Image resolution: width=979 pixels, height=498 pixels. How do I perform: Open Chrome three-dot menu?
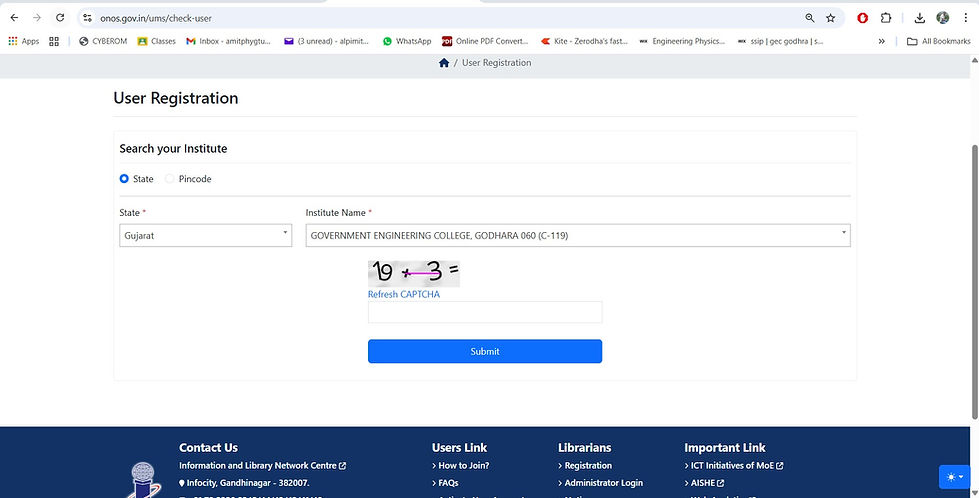966,18
